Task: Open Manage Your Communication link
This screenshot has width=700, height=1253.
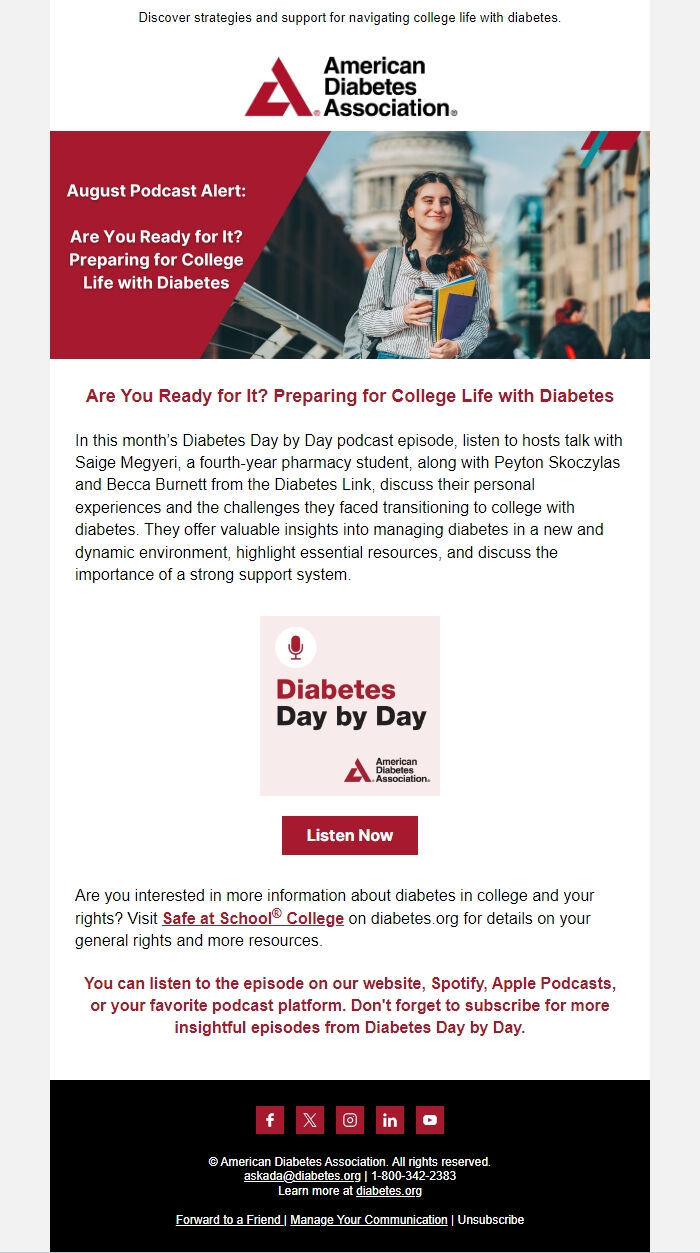Action: pos(369,1220)
